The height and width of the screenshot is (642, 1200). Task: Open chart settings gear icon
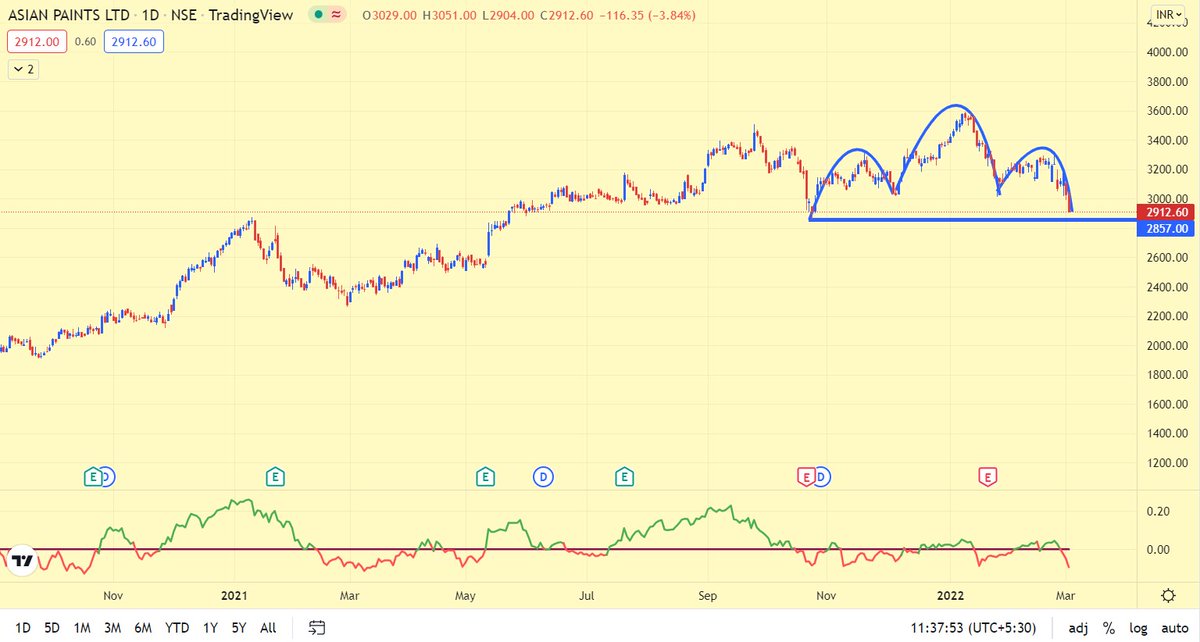(x=1167, y=595)
